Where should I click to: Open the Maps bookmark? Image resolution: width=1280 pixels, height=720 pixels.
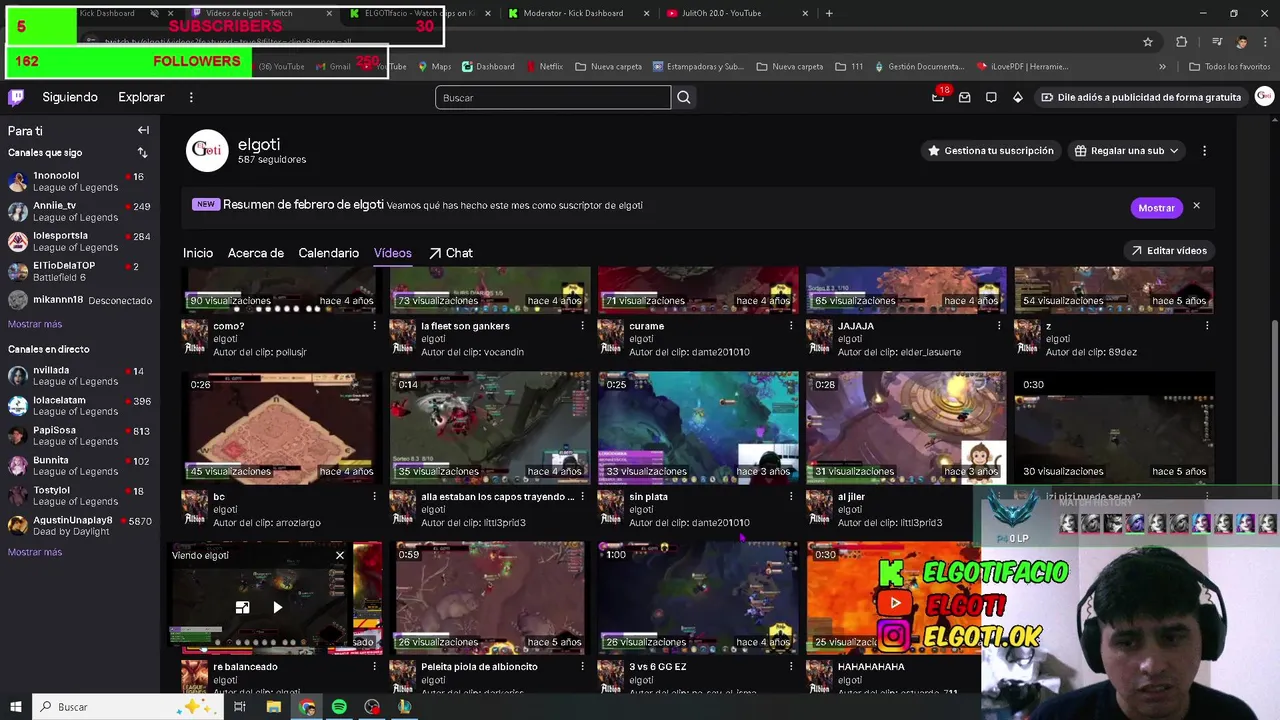pyautogui.click(x=434, y=67)
